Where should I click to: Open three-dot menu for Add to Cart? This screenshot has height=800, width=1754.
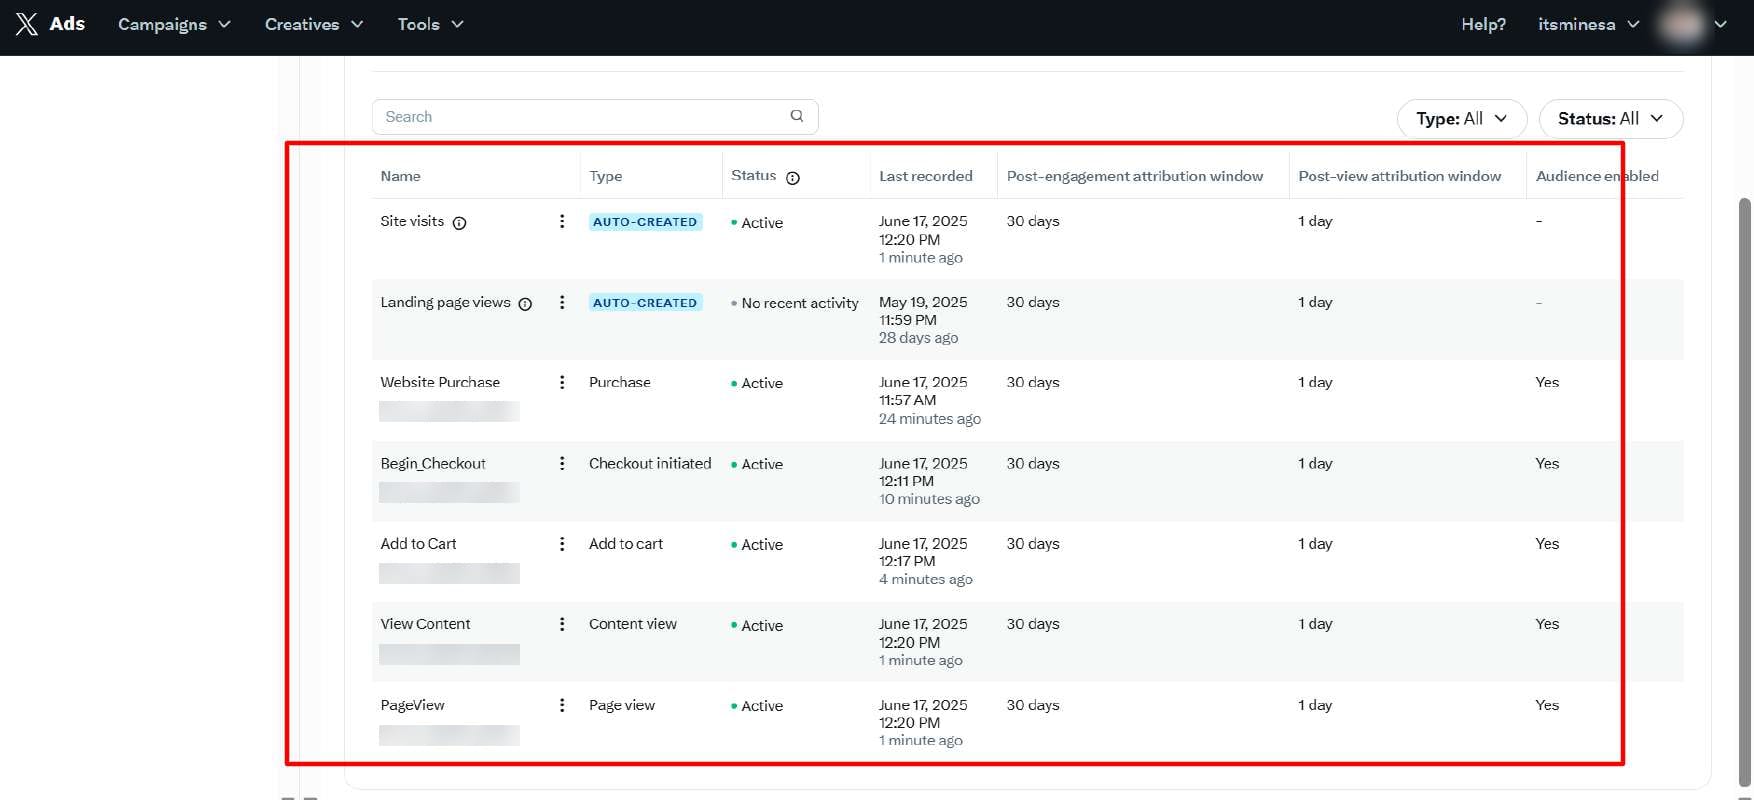(x=562, y=544)
